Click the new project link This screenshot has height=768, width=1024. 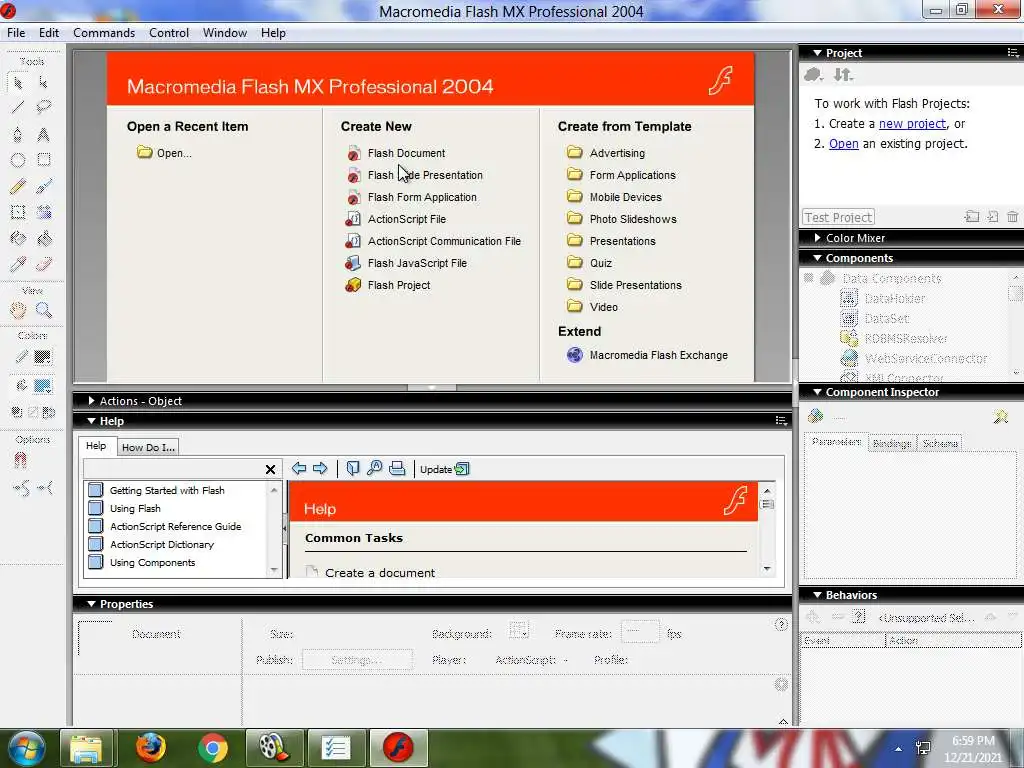click(x=912, y=123)
